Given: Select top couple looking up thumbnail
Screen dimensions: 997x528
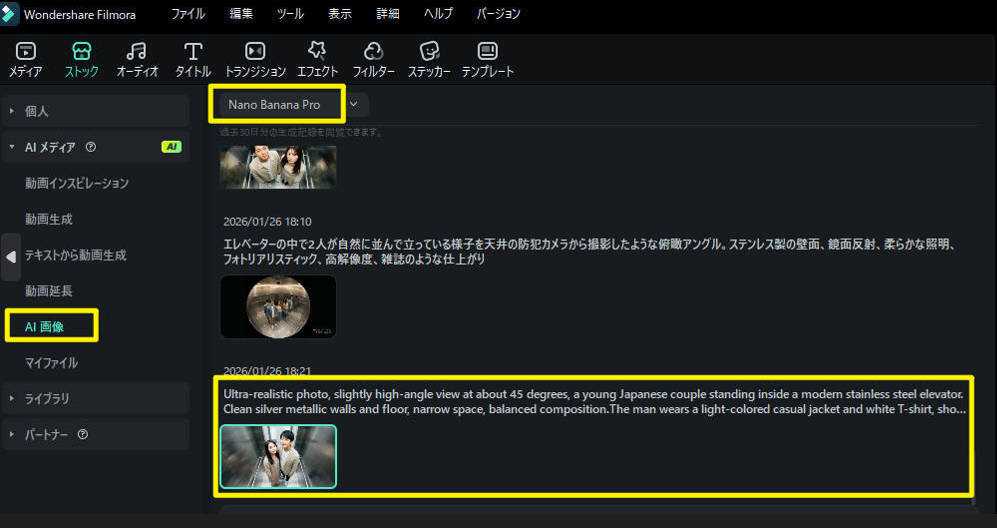Looking at the screenshot, I should point(278,167).
